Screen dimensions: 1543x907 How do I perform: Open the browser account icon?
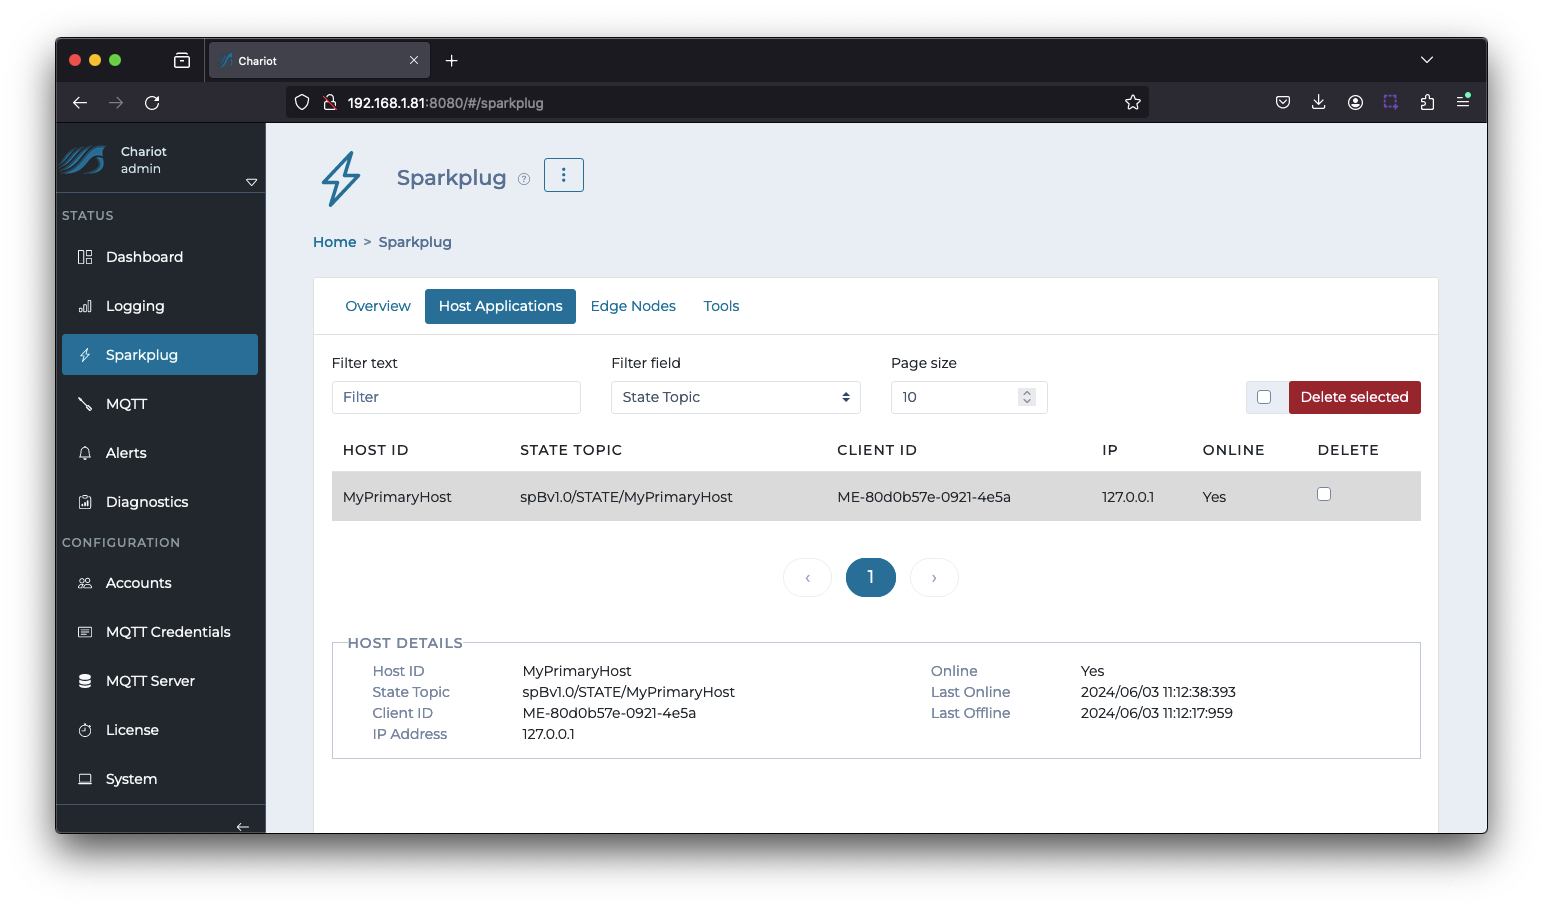(1355, 102)
